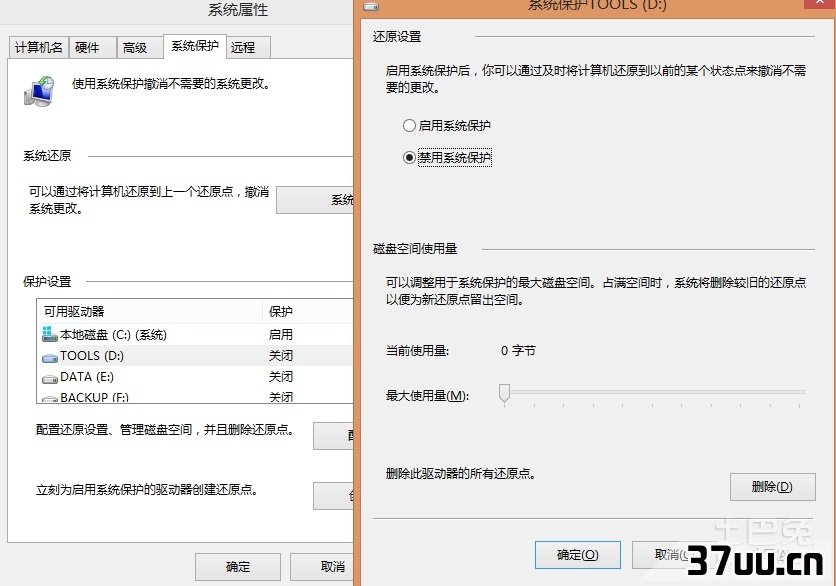The width and height of the screenshot is (836, 586).
Task: Select 禁用系统保护 radio button
Action: coord(409,157)
